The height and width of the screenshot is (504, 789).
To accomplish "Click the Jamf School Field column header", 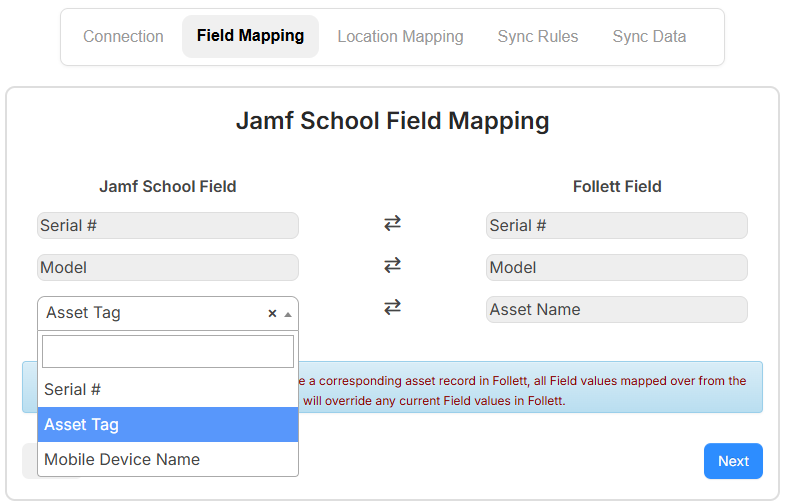I will pyautogui.click(x=168, y=187).
